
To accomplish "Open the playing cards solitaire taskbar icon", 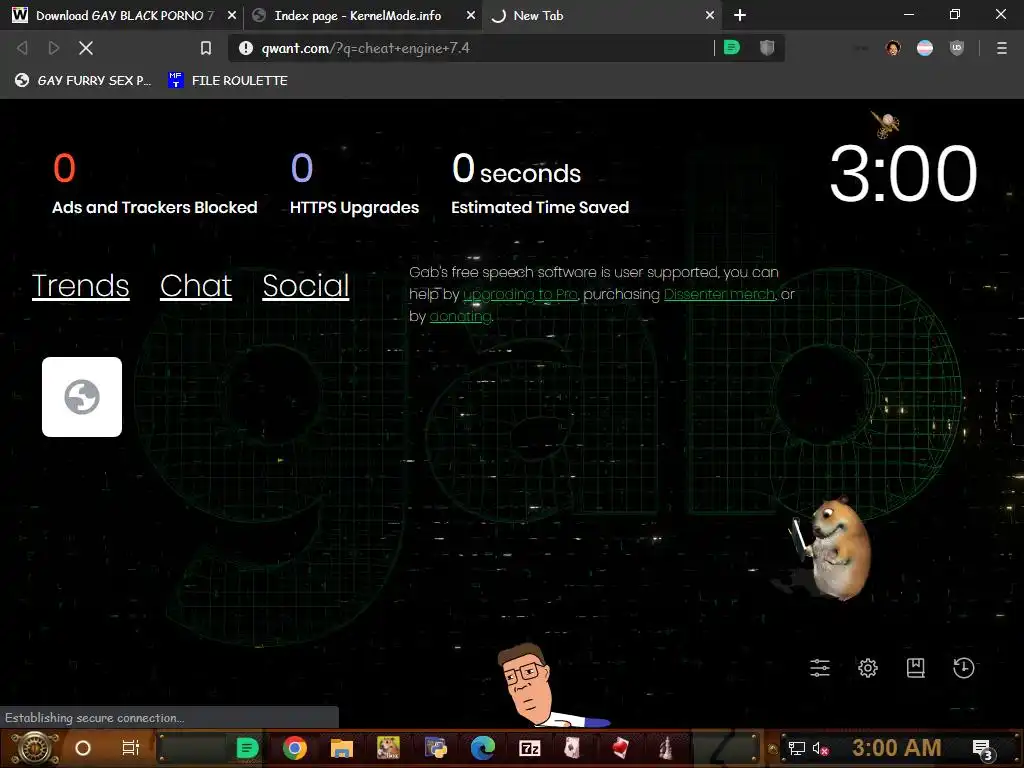I will [x=573, y=748].
